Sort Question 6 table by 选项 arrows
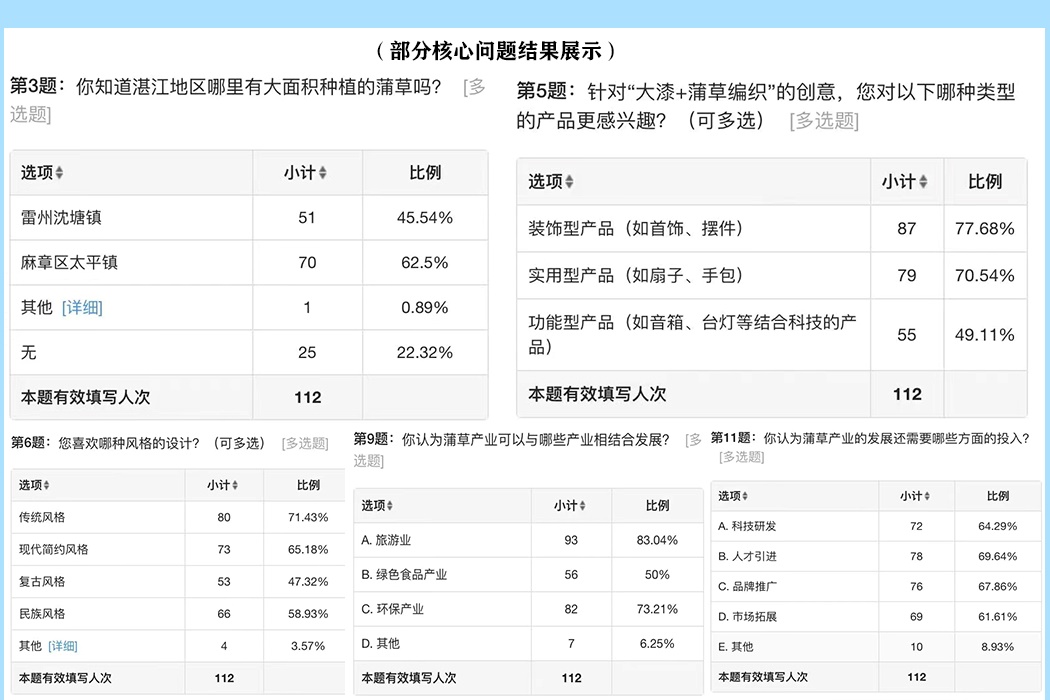This screenshot has width=1050, height=700. click(46, 485)
